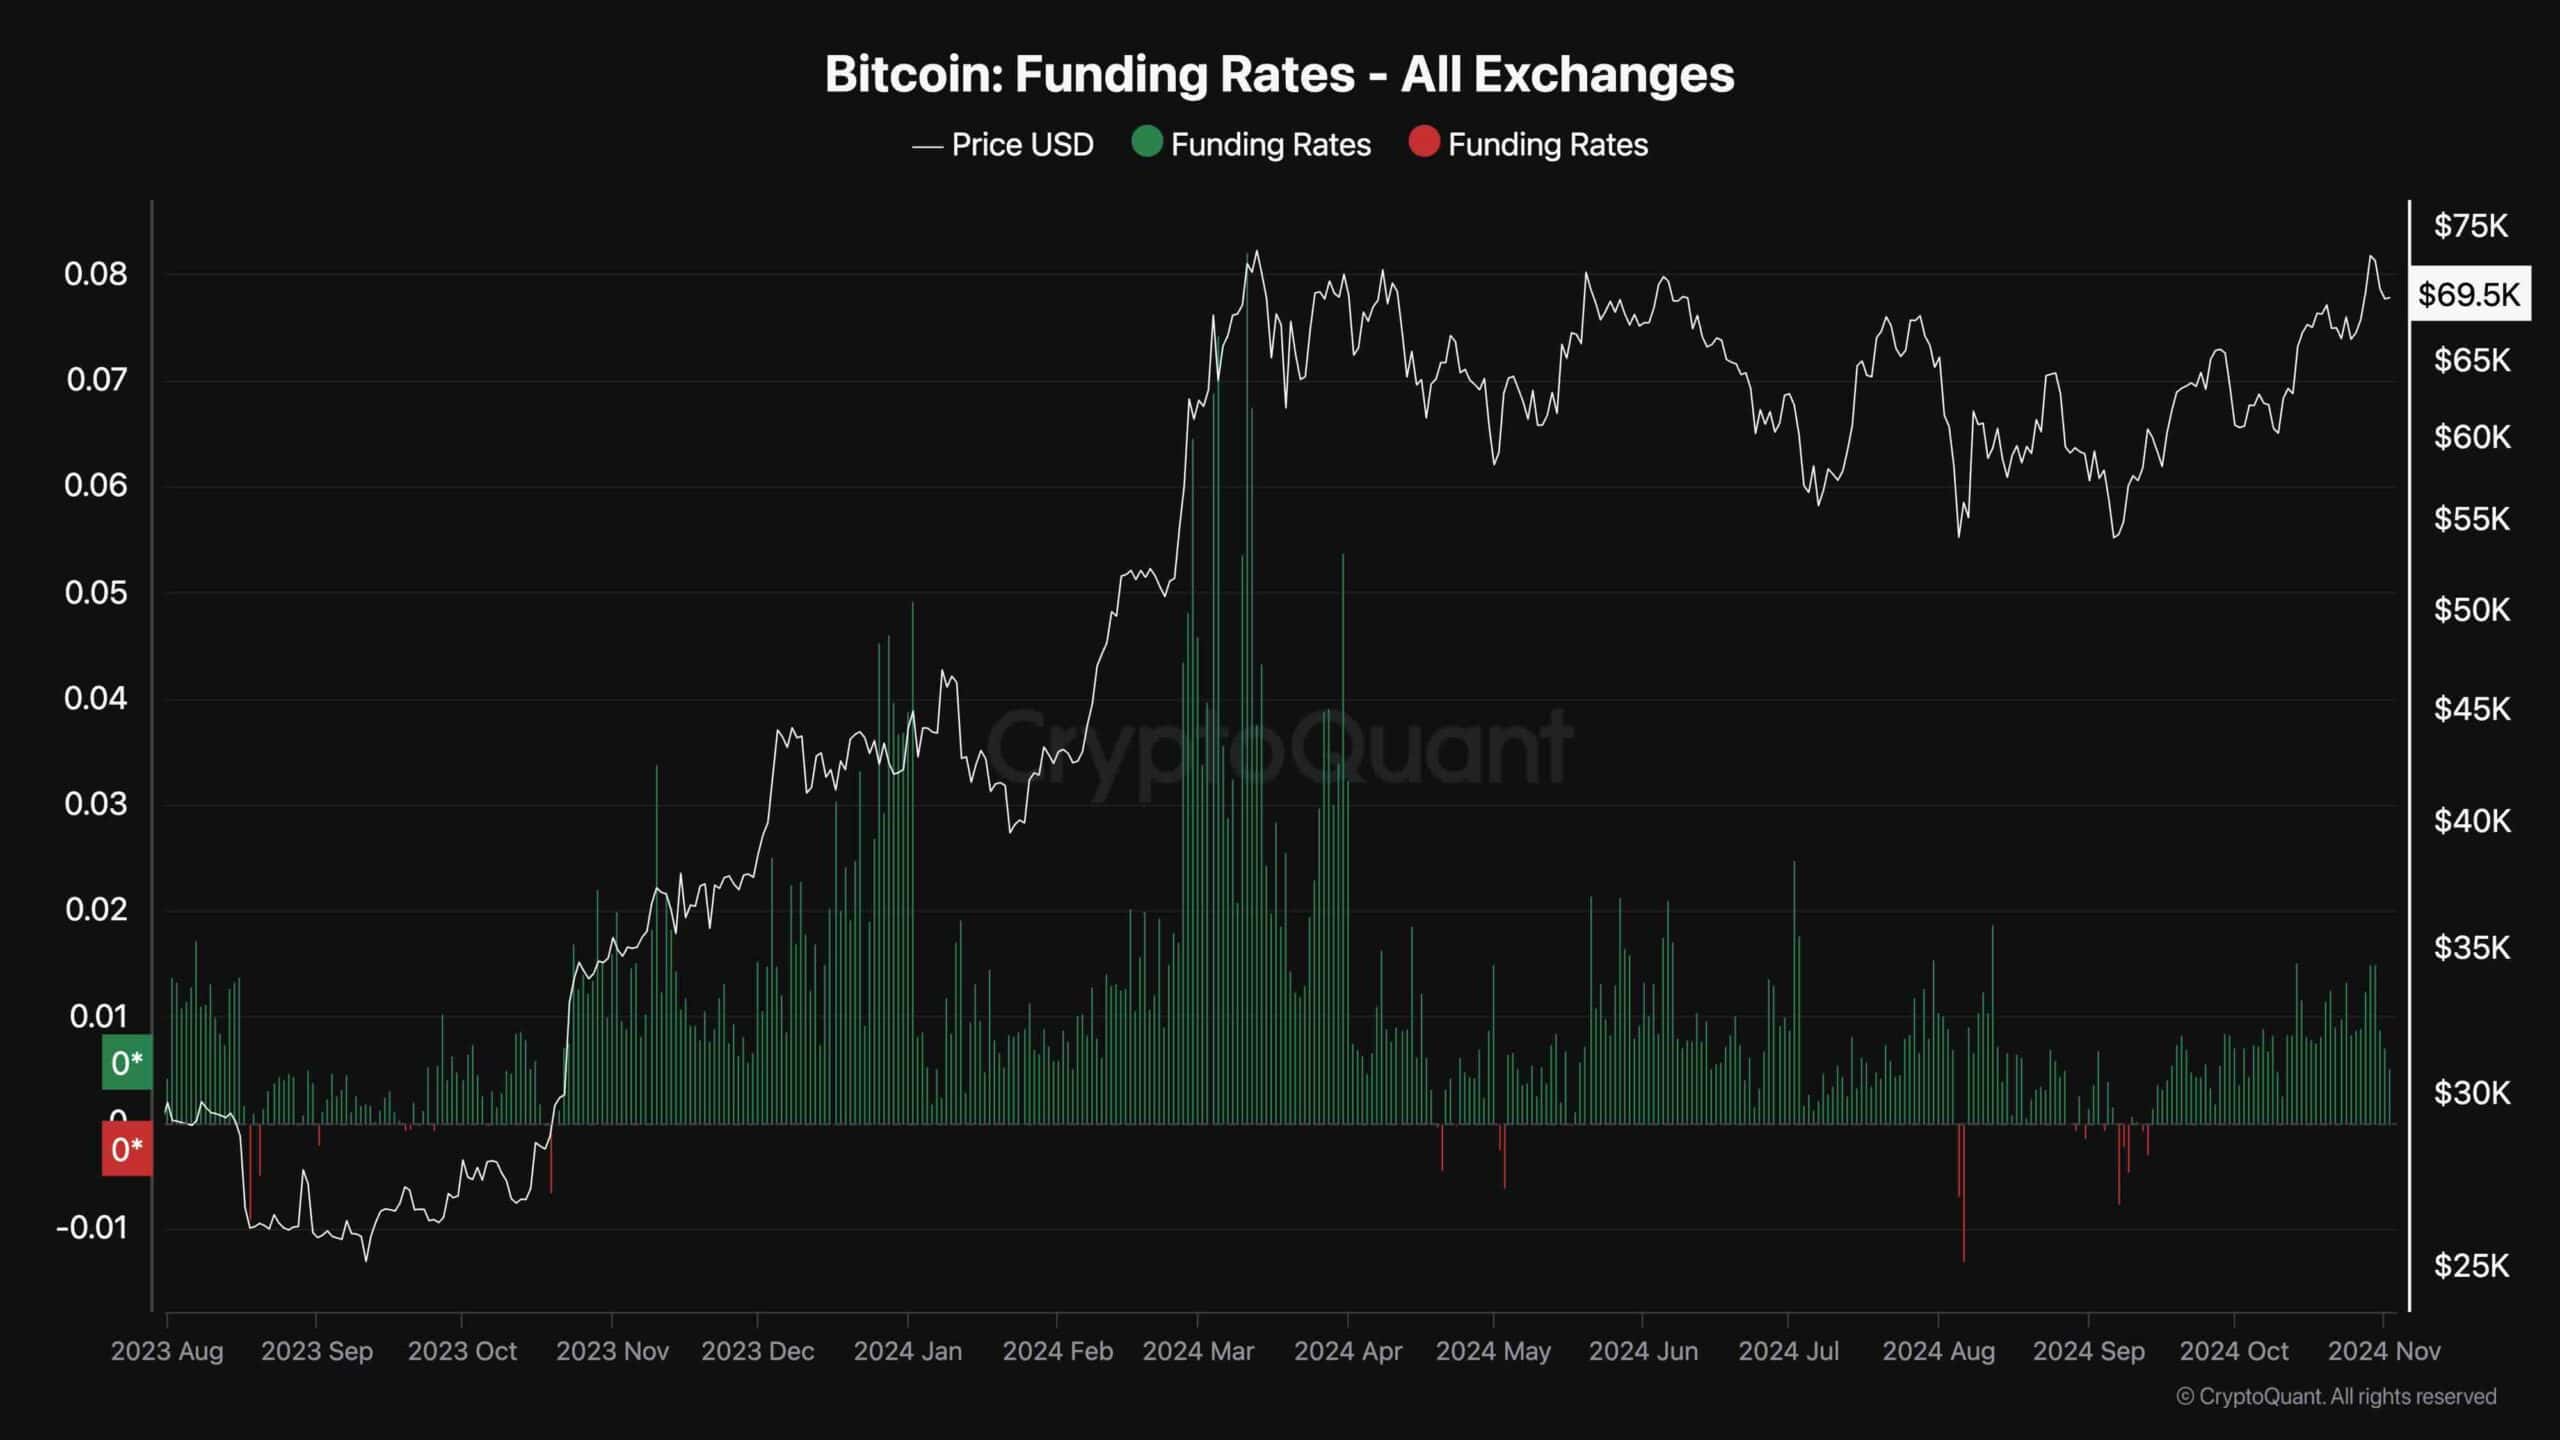Click the $69.5K current price label
Image resolution: width=2560 pixels, height=1440 pixels.
coord(2470,294)
